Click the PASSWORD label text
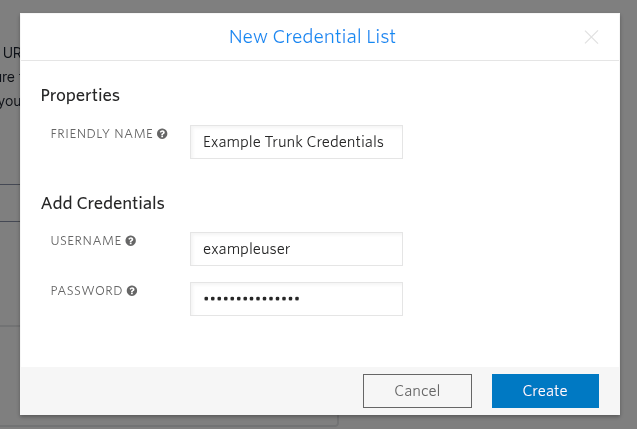 [x=86, y=291]
